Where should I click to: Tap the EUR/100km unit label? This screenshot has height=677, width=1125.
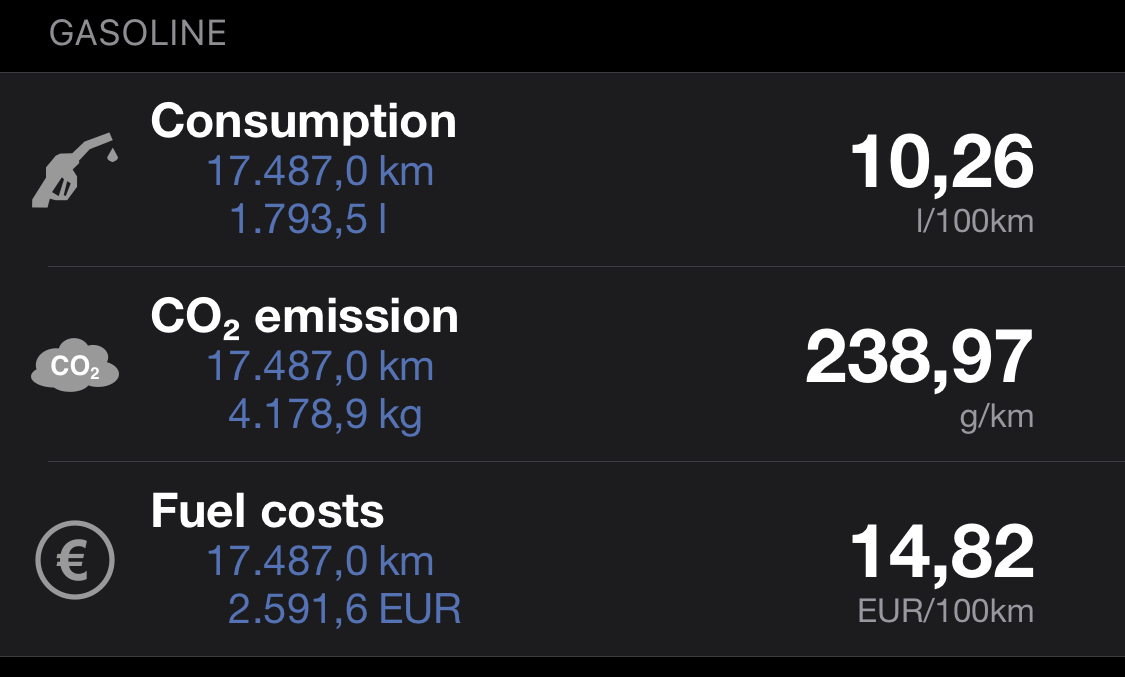click(946, 611)
